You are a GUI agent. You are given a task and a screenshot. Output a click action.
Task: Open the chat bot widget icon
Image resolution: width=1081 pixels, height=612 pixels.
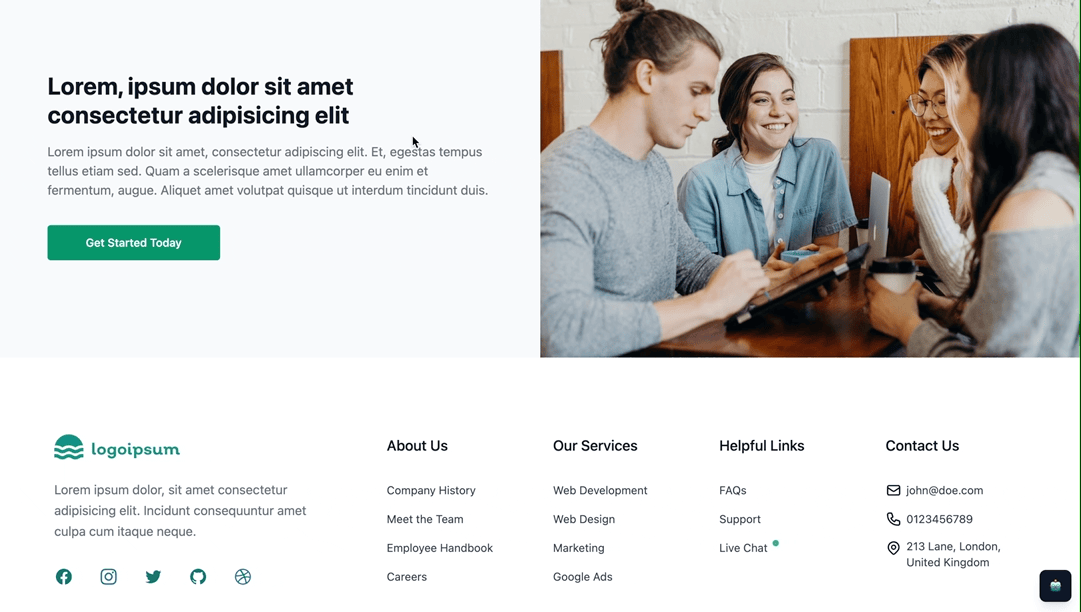1055,586
